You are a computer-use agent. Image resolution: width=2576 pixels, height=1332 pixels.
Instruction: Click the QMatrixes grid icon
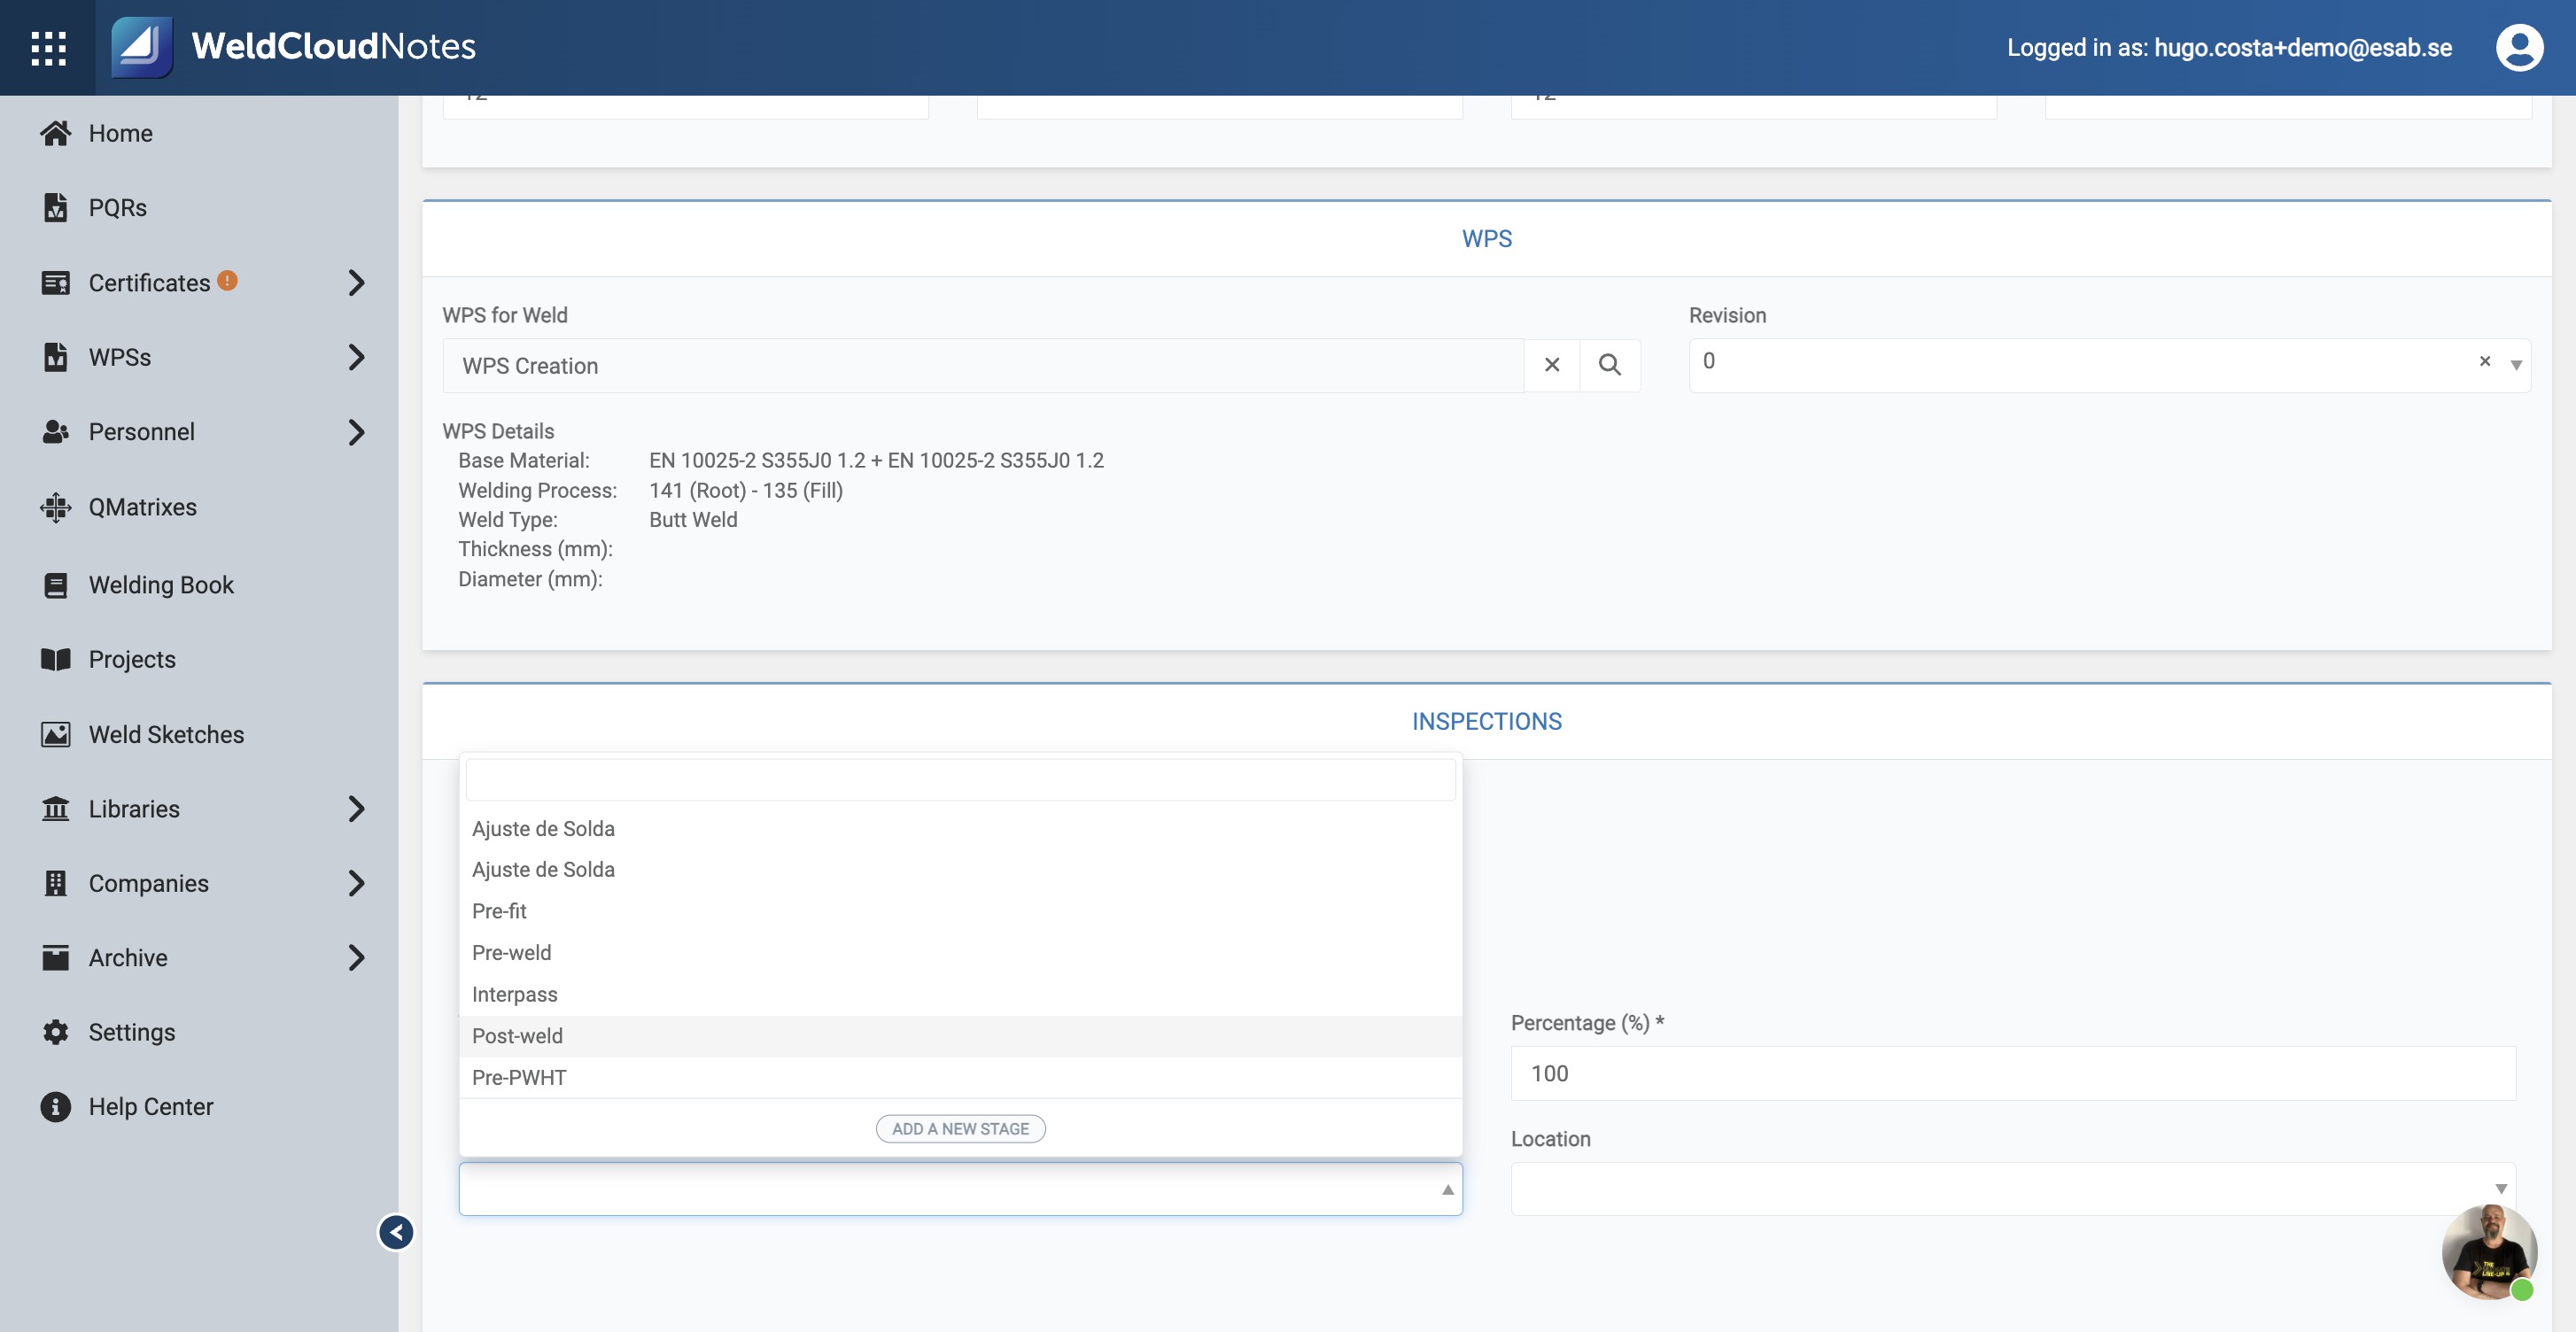click(x=56, y=507)
